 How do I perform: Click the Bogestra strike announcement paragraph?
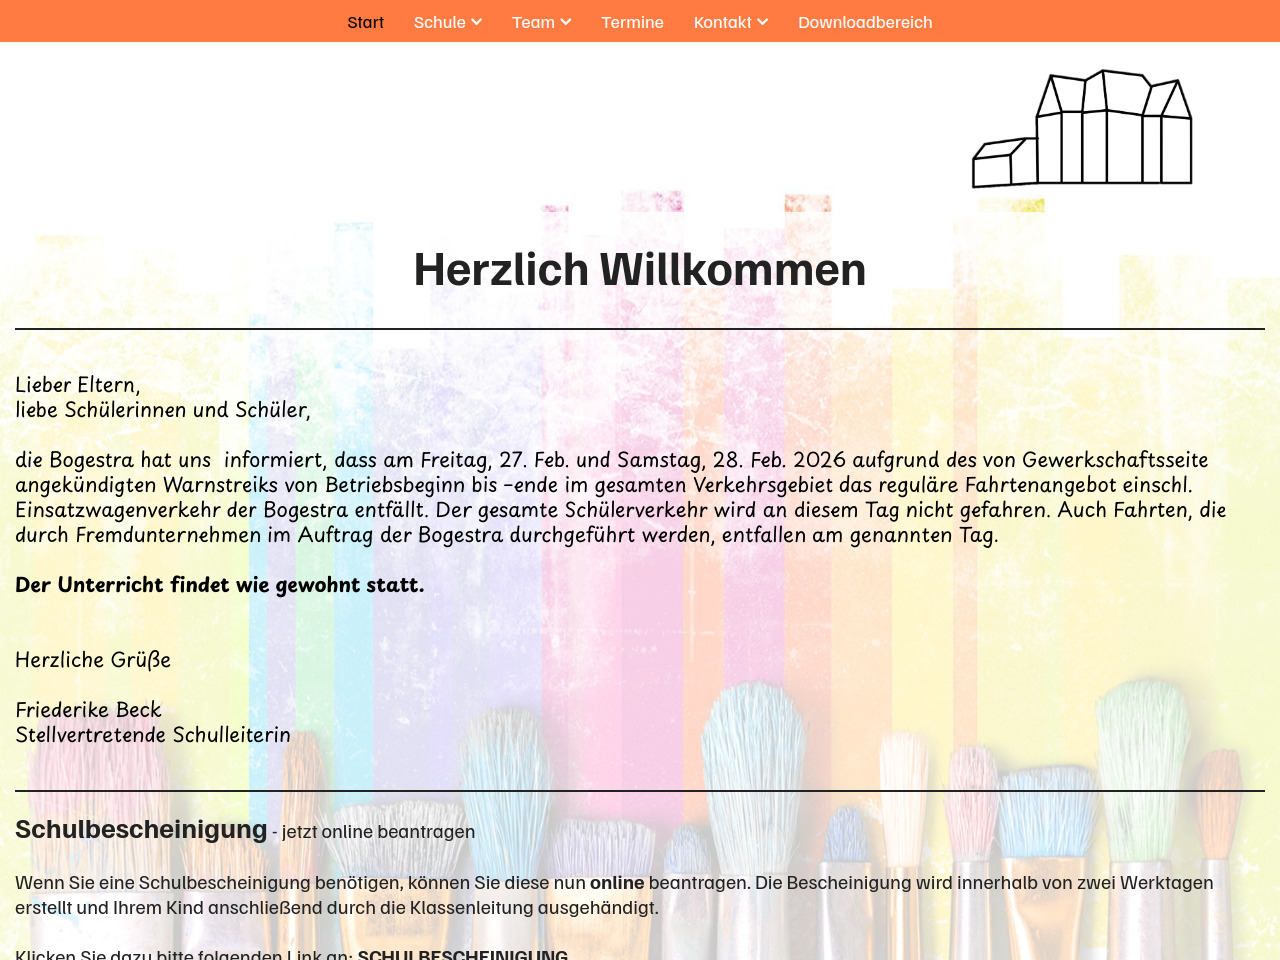[x=620, y=497]
